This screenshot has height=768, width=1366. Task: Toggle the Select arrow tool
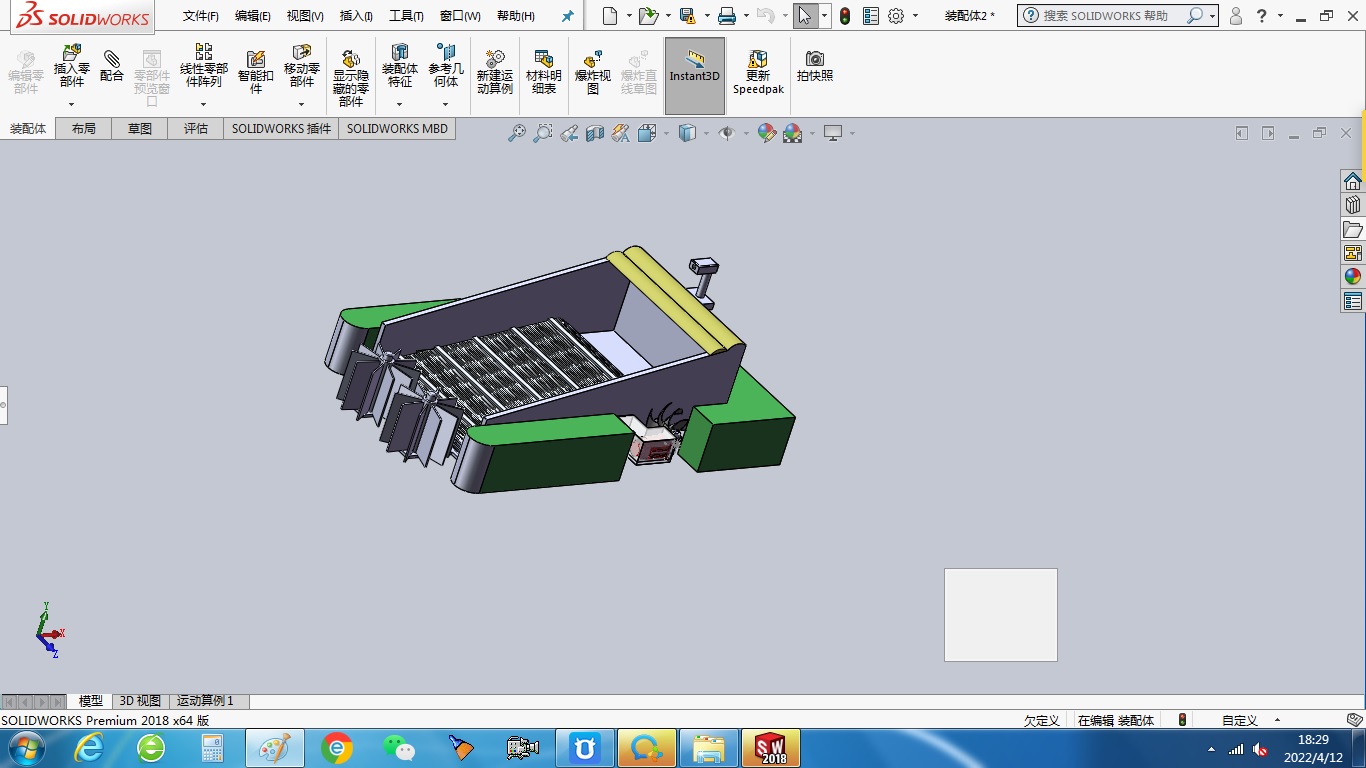click(x=806, y=16)
